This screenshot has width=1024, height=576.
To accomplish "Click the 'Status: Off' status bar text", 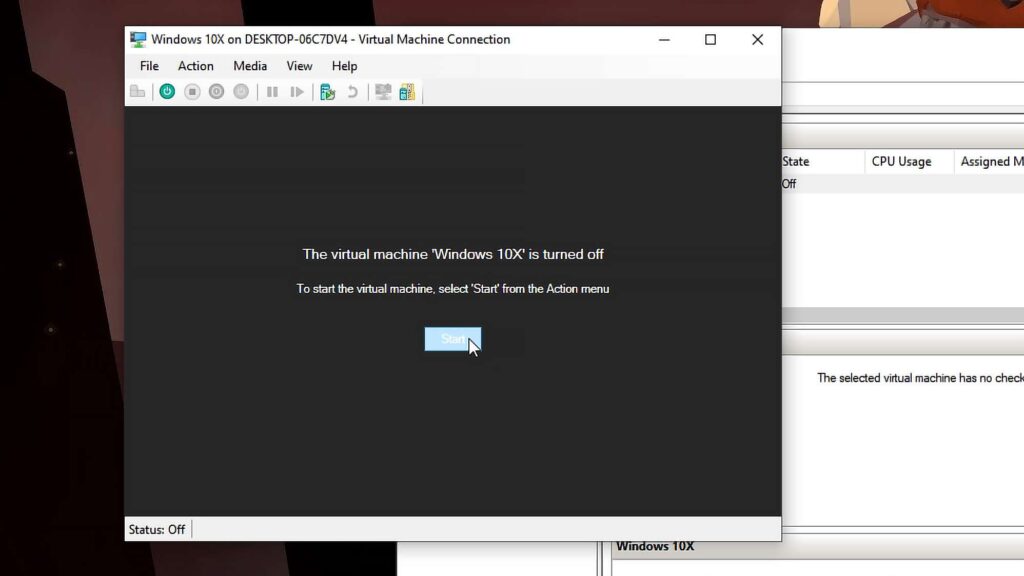I will tap(157, 530).
